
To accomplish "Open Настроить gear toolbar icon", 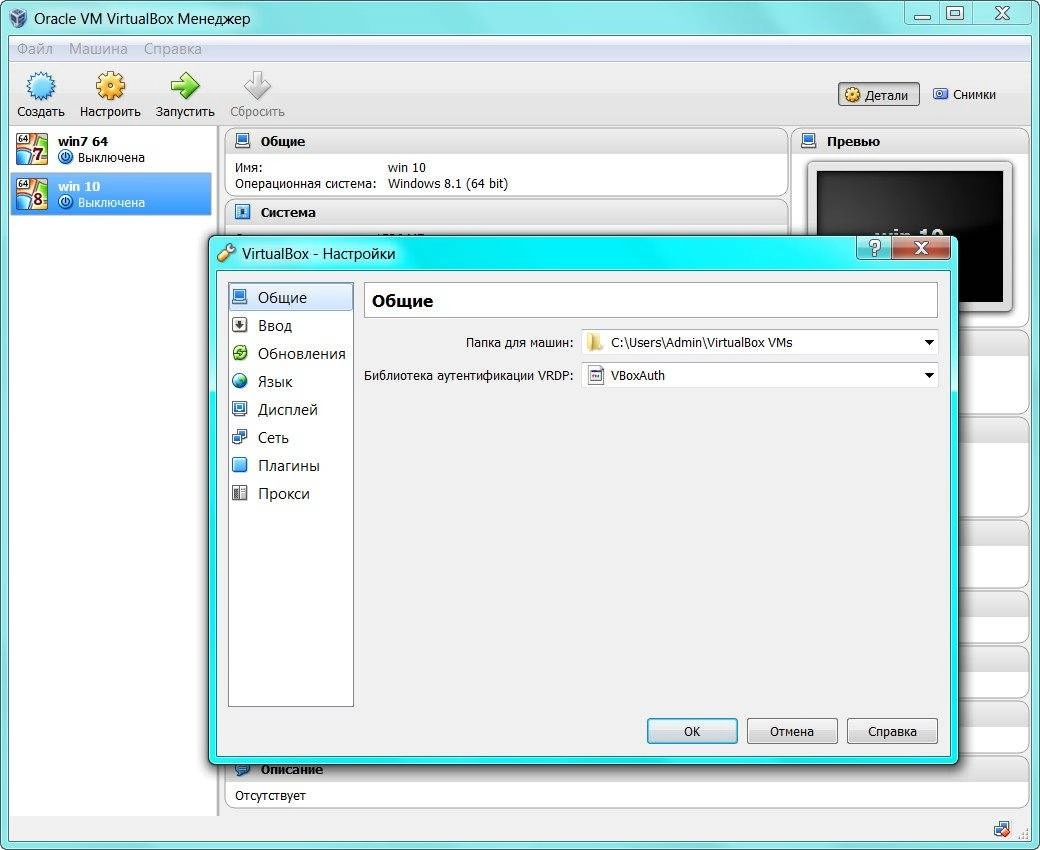I will (x=110, y=86).
